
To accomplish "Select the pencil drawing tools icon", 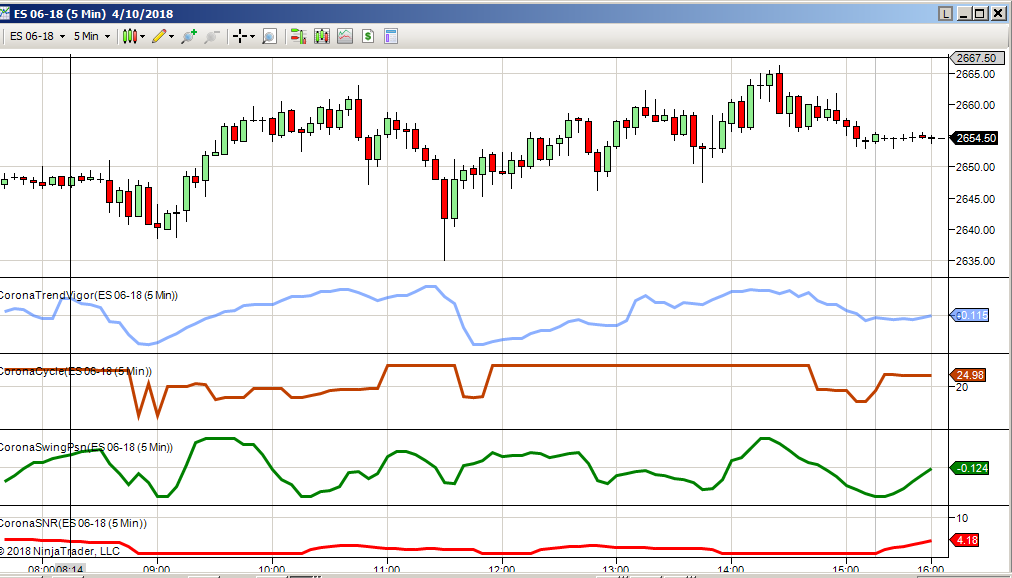I will pyautogui.click(x=159, y=36).
